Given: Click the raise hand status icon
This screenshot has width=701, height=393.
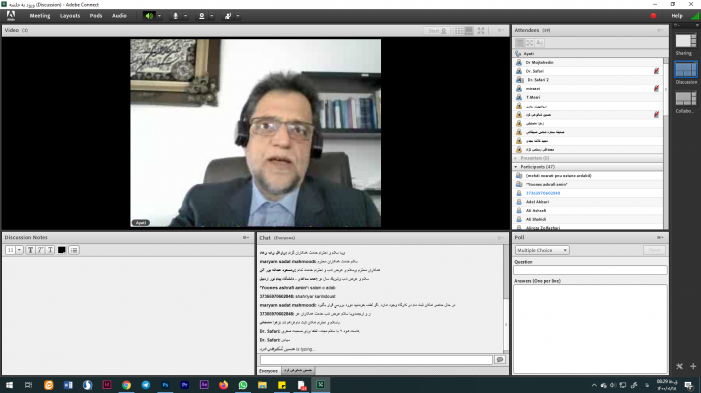Looking at the screenshot, I should (x=228, y=16).
